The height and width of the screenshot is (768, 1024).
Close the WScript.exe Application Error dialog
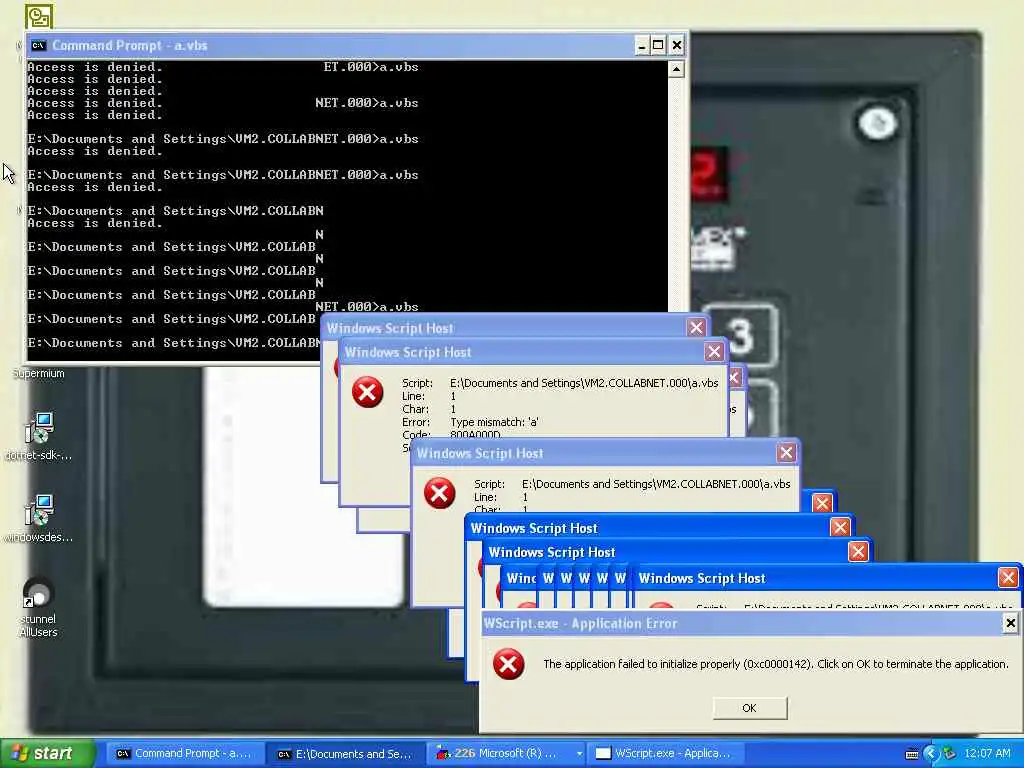pyautogui.click(x=1010, y=624)
